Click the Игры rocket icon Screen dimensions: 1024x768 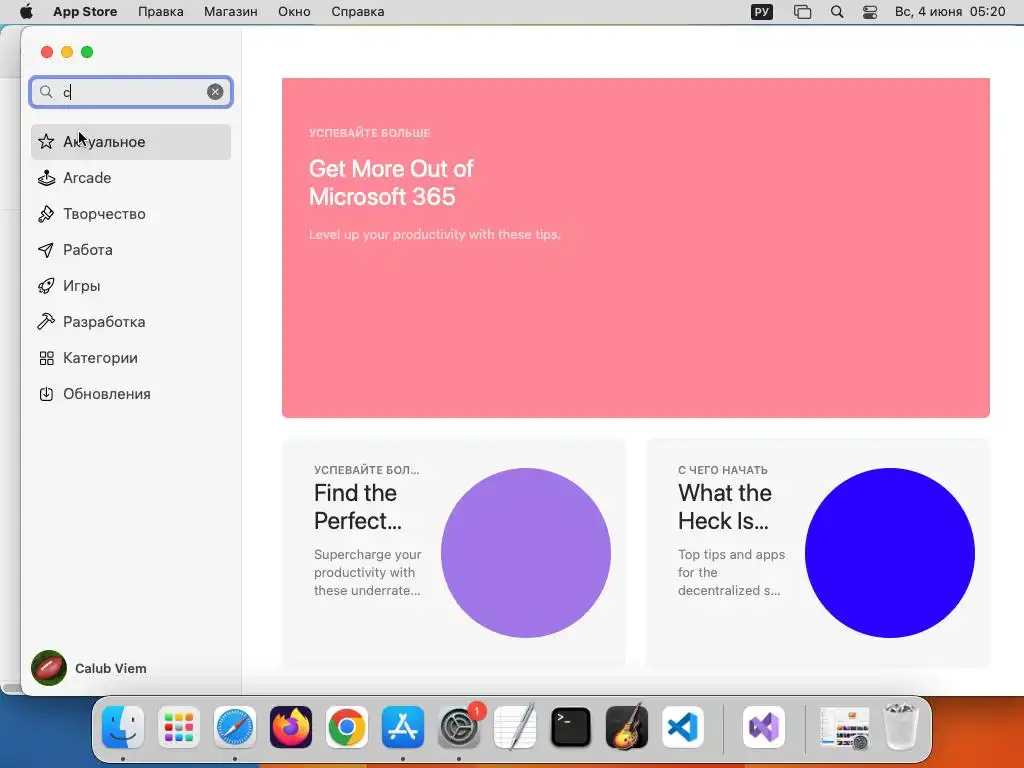coord(46,285)
